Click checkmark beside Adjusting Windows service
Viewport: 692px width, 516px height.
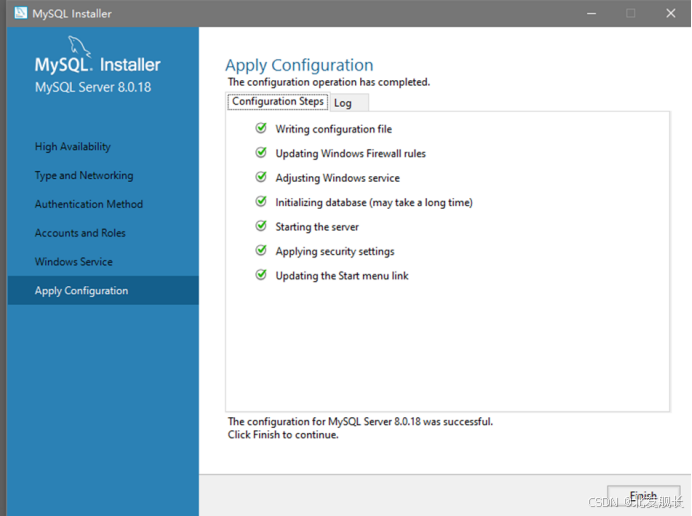[261, 177]
